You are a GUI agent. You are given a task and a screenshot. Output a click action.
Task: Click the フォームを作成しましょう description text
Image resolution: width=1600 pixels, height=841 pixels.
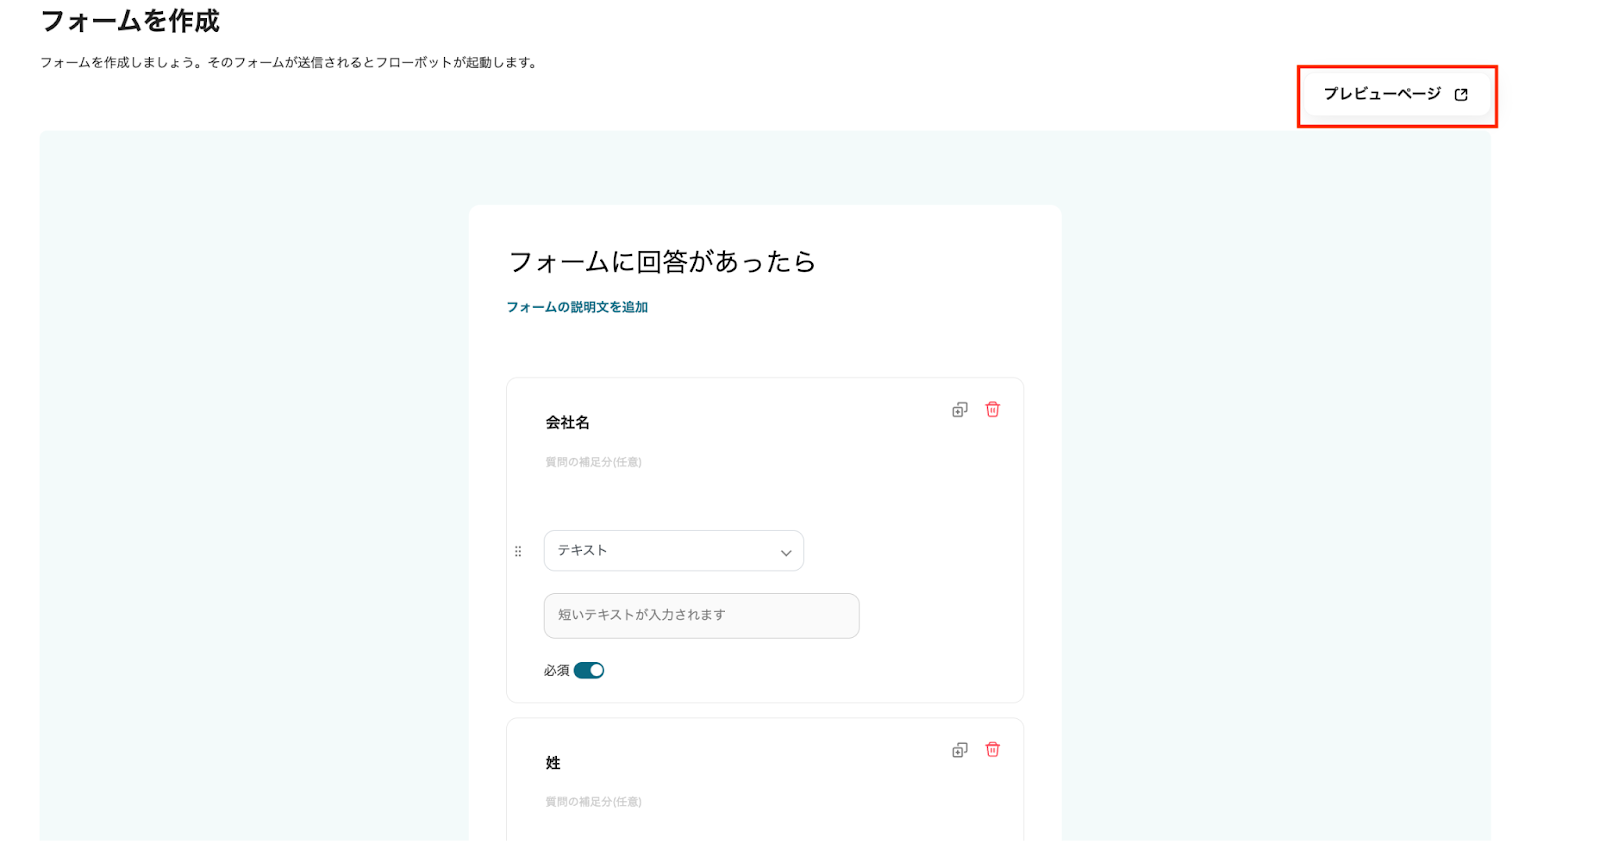click(x=291, y=62)
